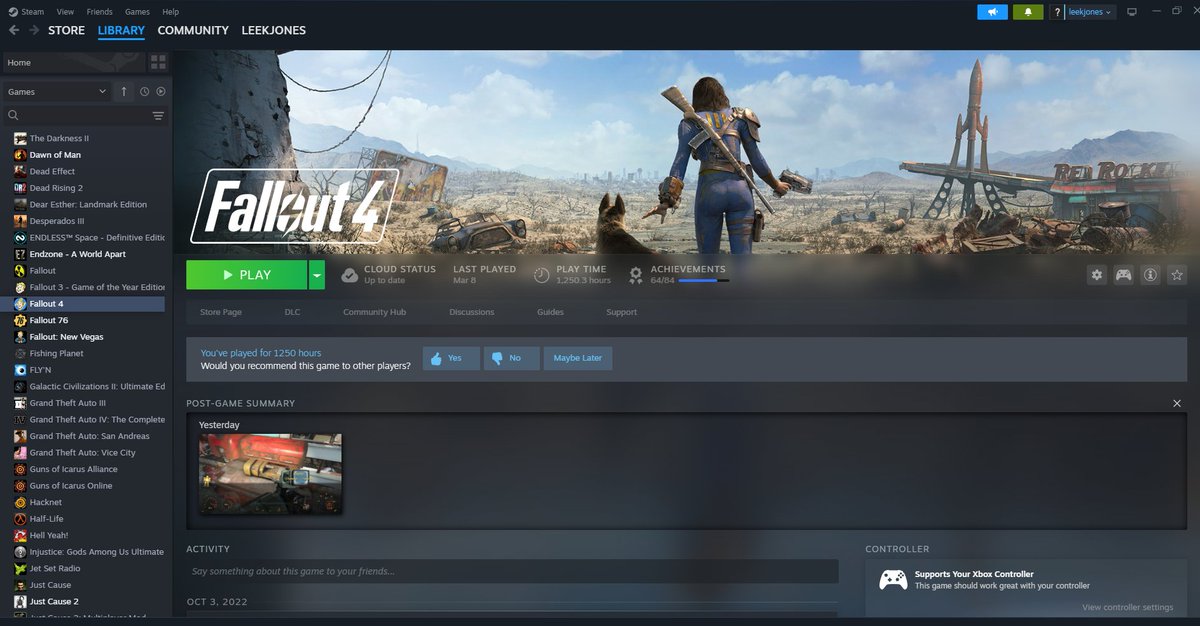Viewport: 1200px width, 626px height.
Task: Open the Games menu
Action: point(137,12)
